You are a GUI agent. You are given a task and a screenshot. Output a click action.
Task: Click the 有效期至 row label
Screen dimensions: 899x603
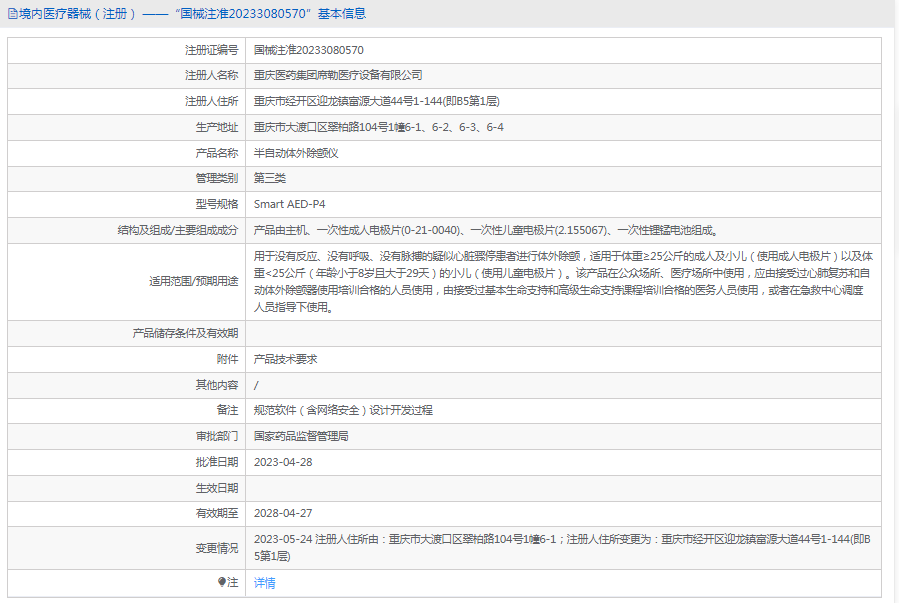pyautogui.click(x=217, y=513)
